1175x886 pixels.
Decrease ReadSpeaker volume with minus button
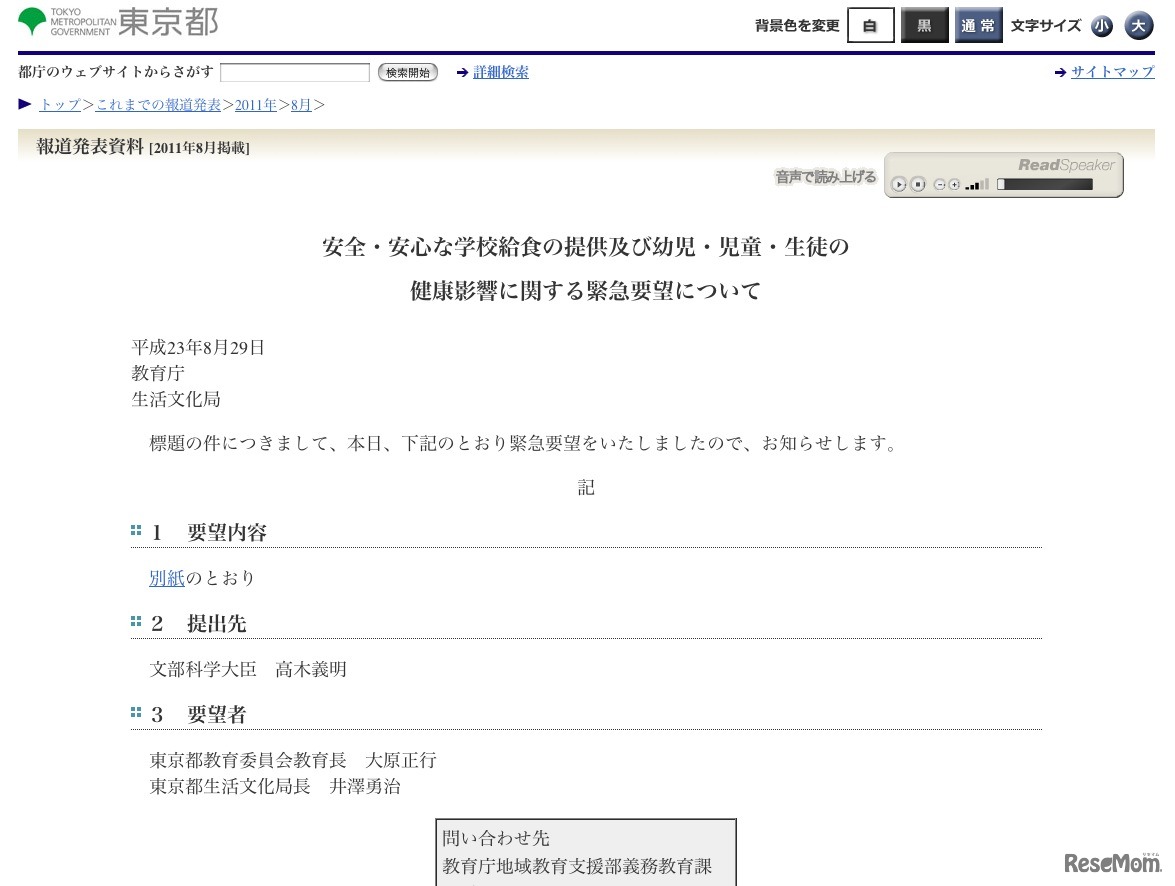[940, 184]
